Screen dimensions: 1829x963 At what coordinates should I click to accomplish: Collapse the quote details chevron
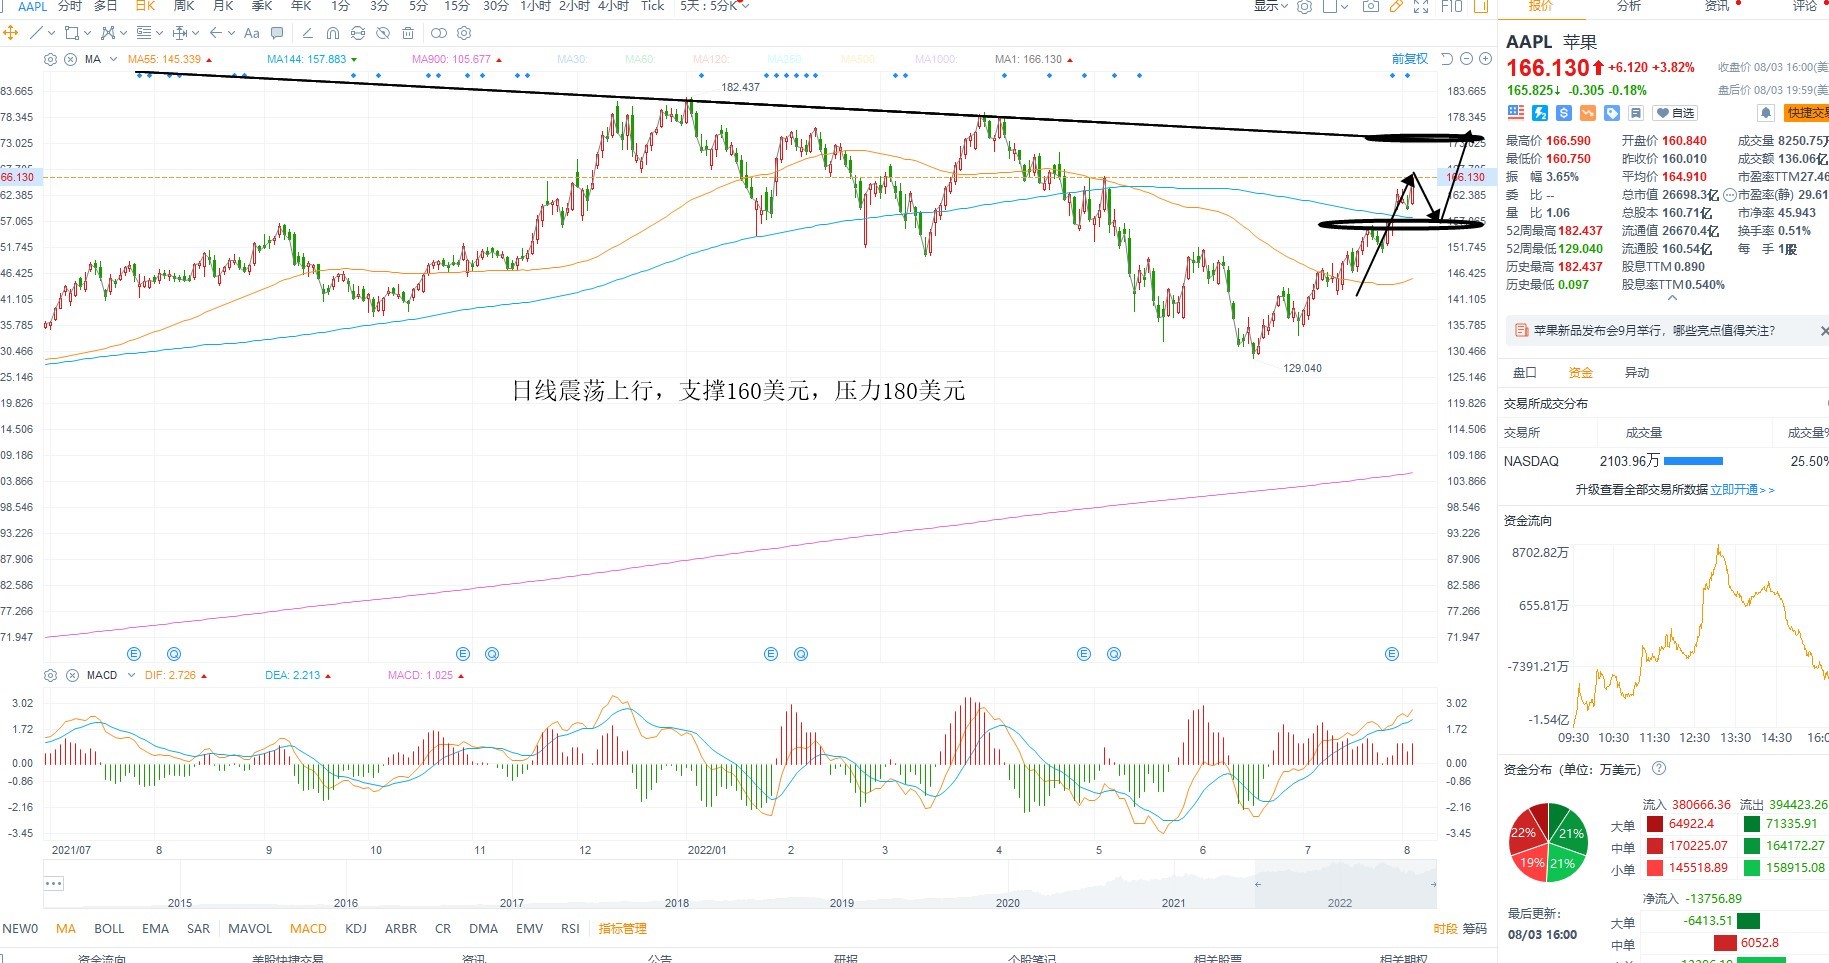(1672, 298)
